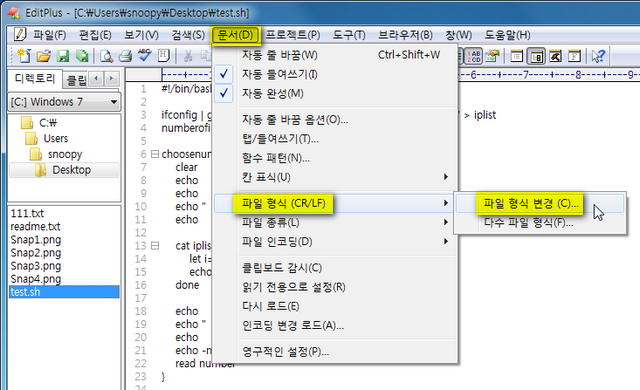
Task: Open 영구적인 설정(P)...
Action: (334, 351)
